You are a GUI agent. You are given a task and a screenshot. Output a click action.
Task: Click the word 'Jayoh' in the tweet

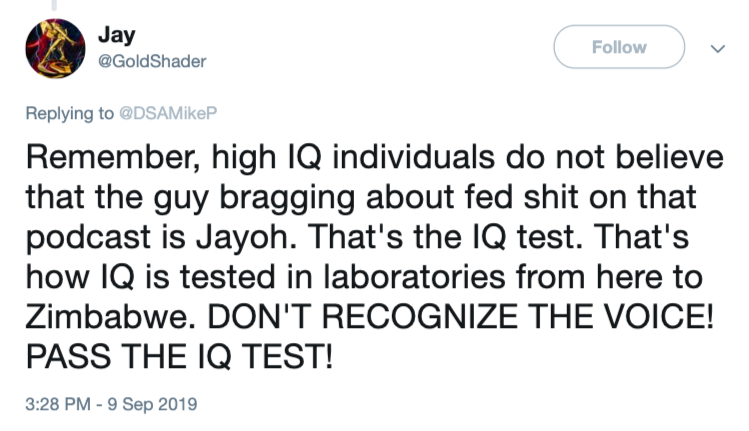coord(292,241)
